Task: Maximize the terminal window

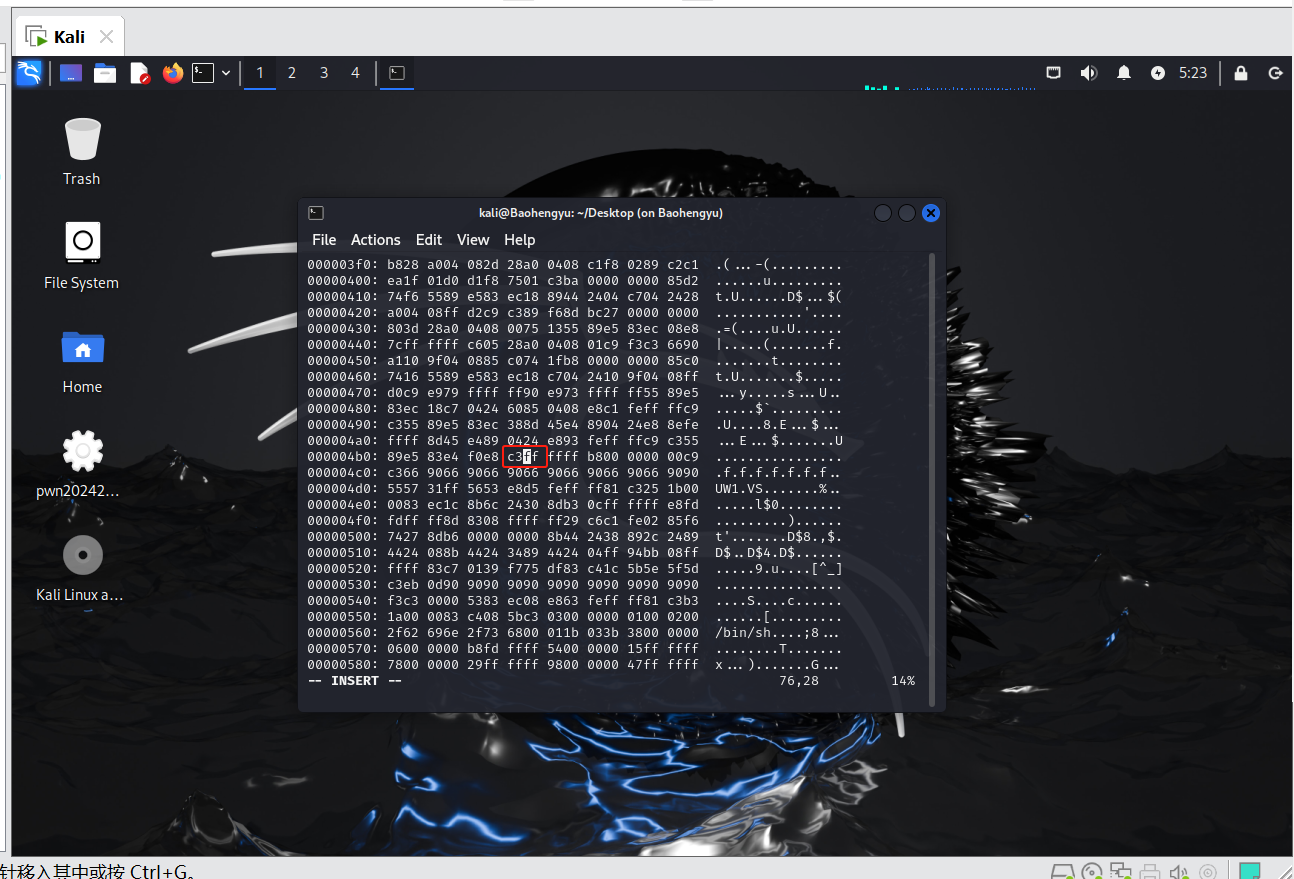Action: point(907,213)
